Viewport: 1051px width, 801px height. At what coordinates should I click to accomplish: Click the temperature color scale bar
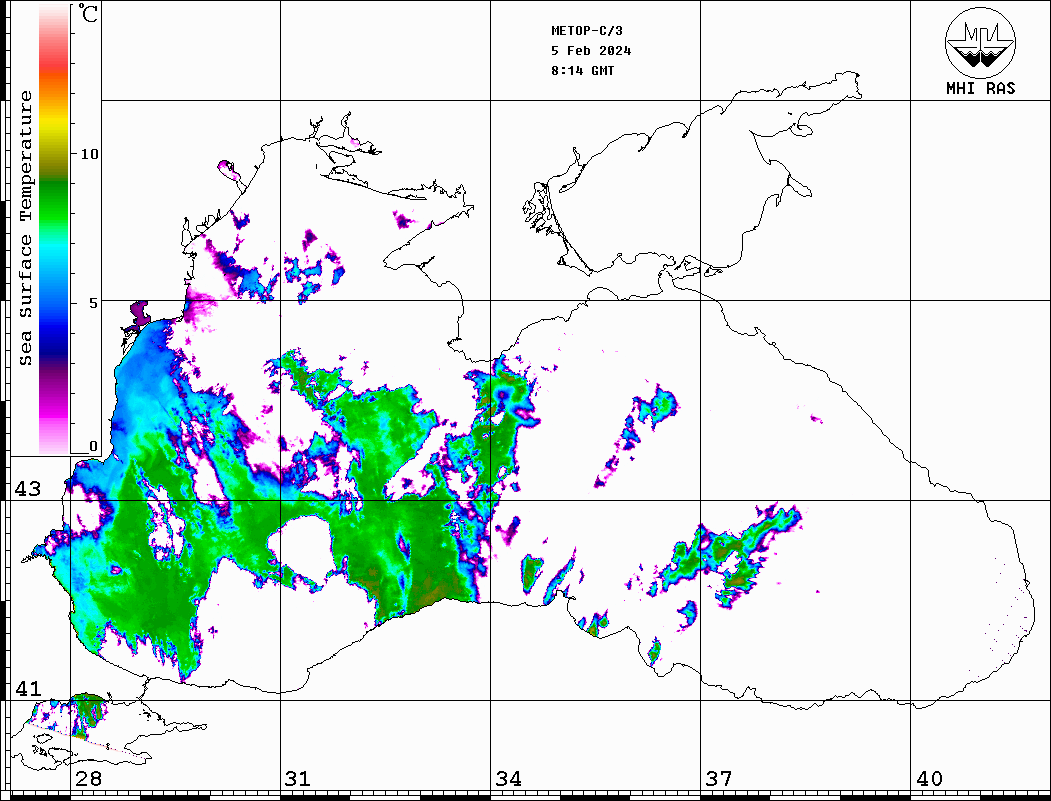(x=54, y=229)
